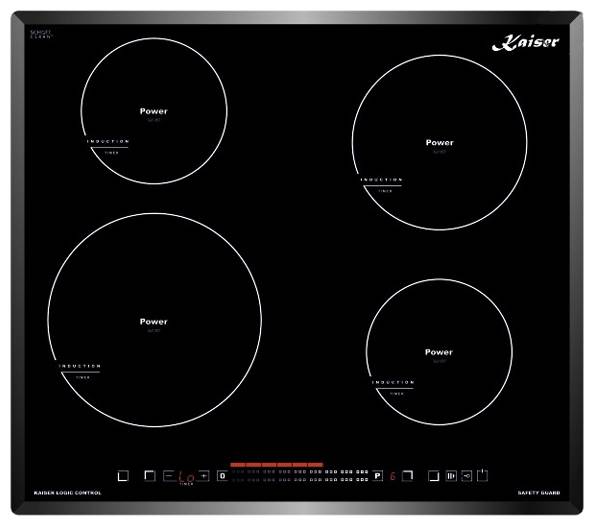Click the Safety Guard label
Screen dimensions: 594x526
pyautogui.click(x=539, y=493)
